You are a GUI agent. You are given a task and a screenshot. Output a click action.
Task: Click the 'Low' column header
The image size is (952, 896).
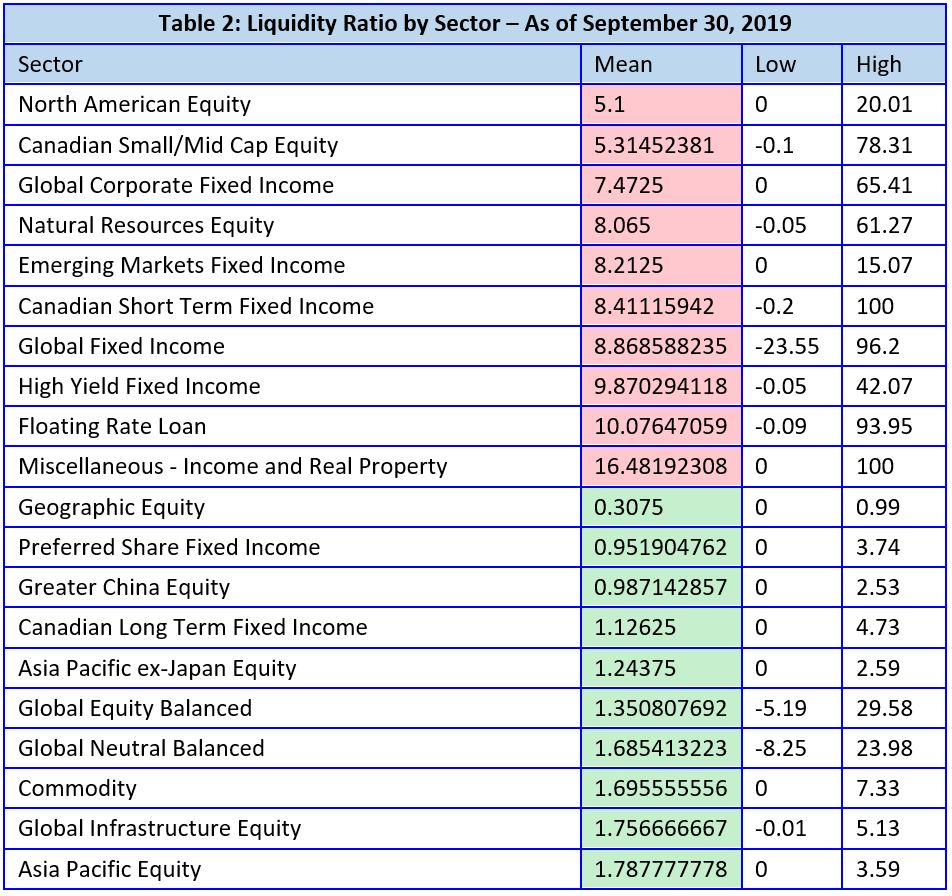click(776, 65)
